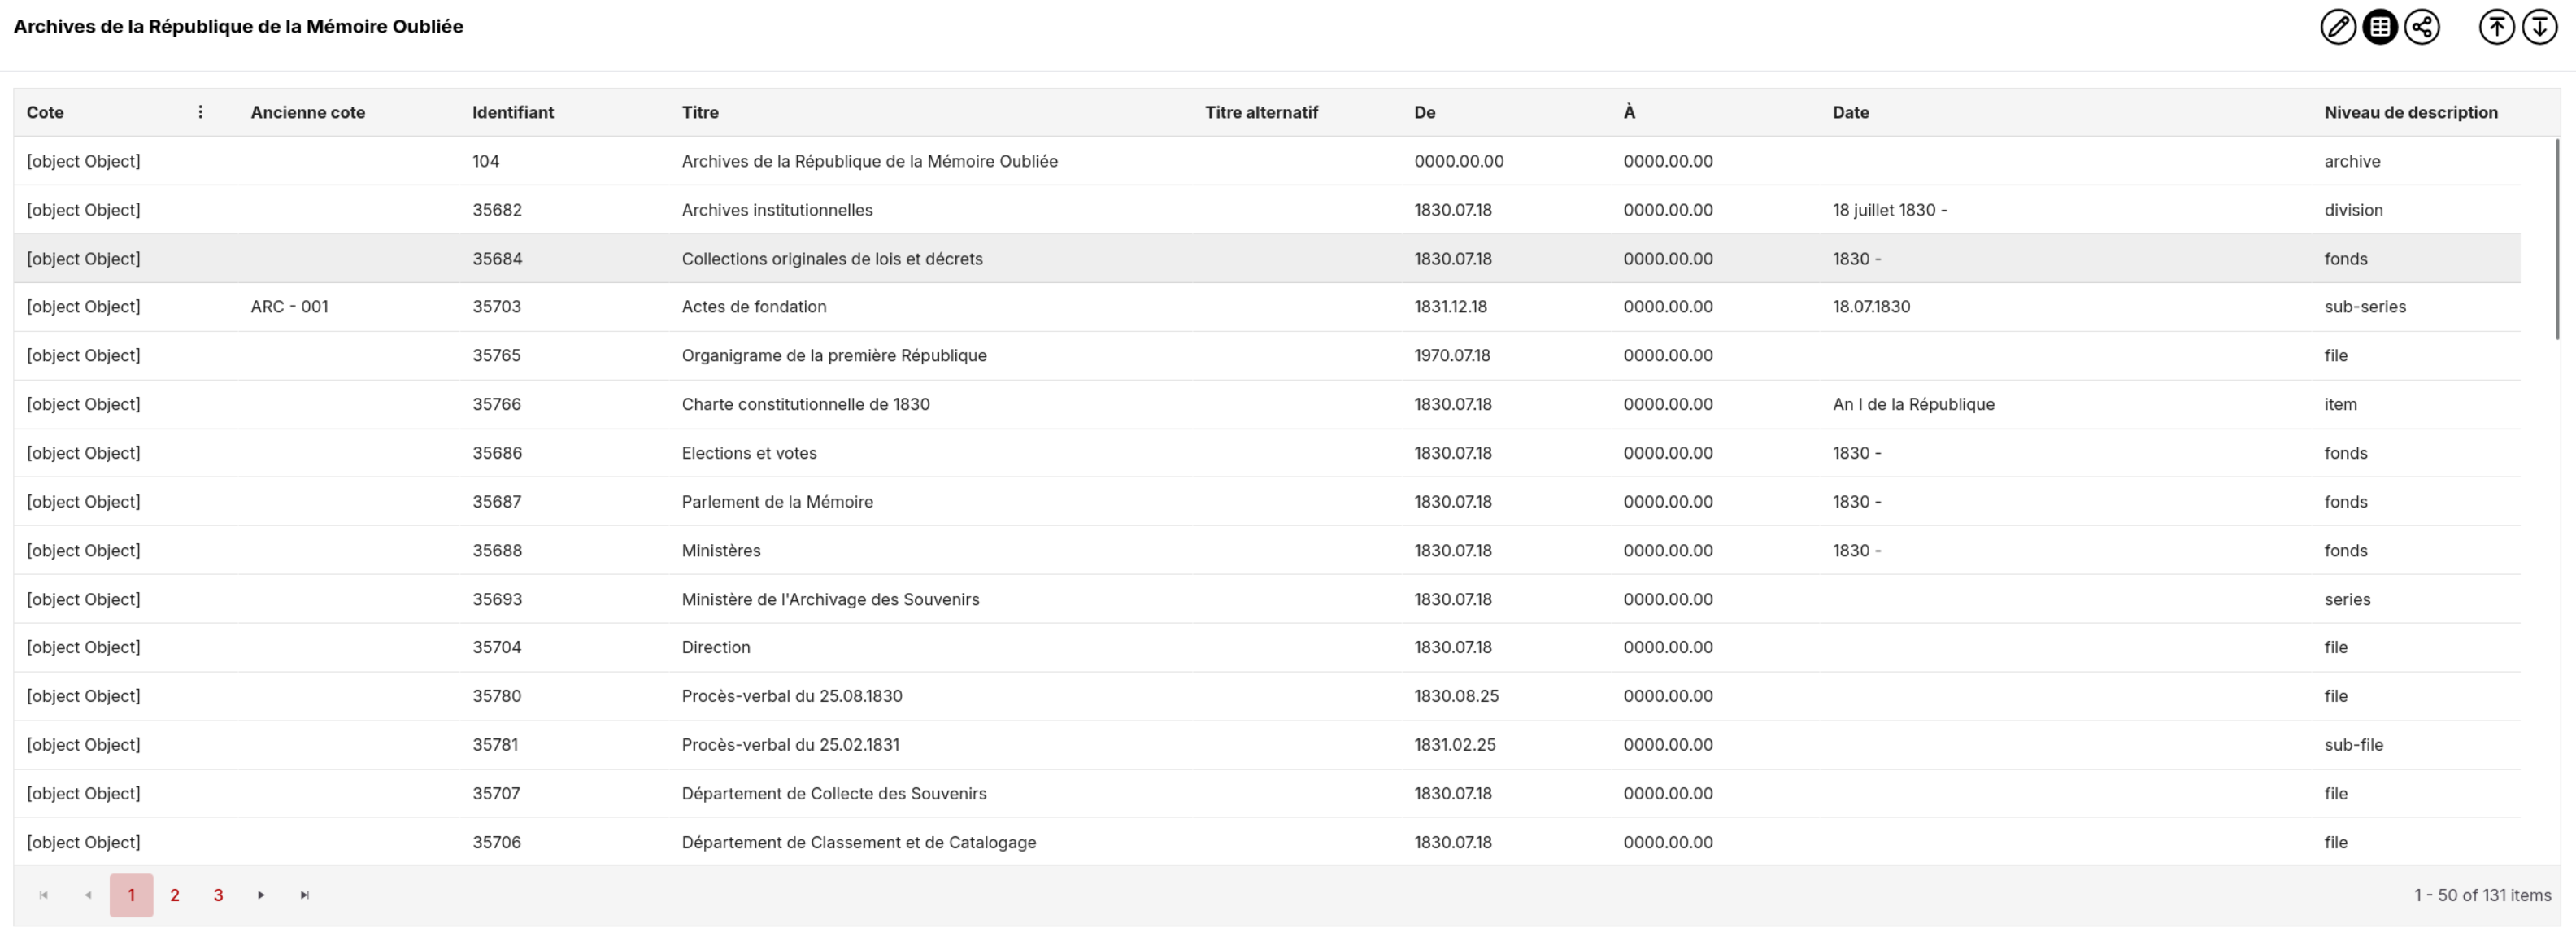
Task: Open the Cote column options menu
Action: coord(200,112)
